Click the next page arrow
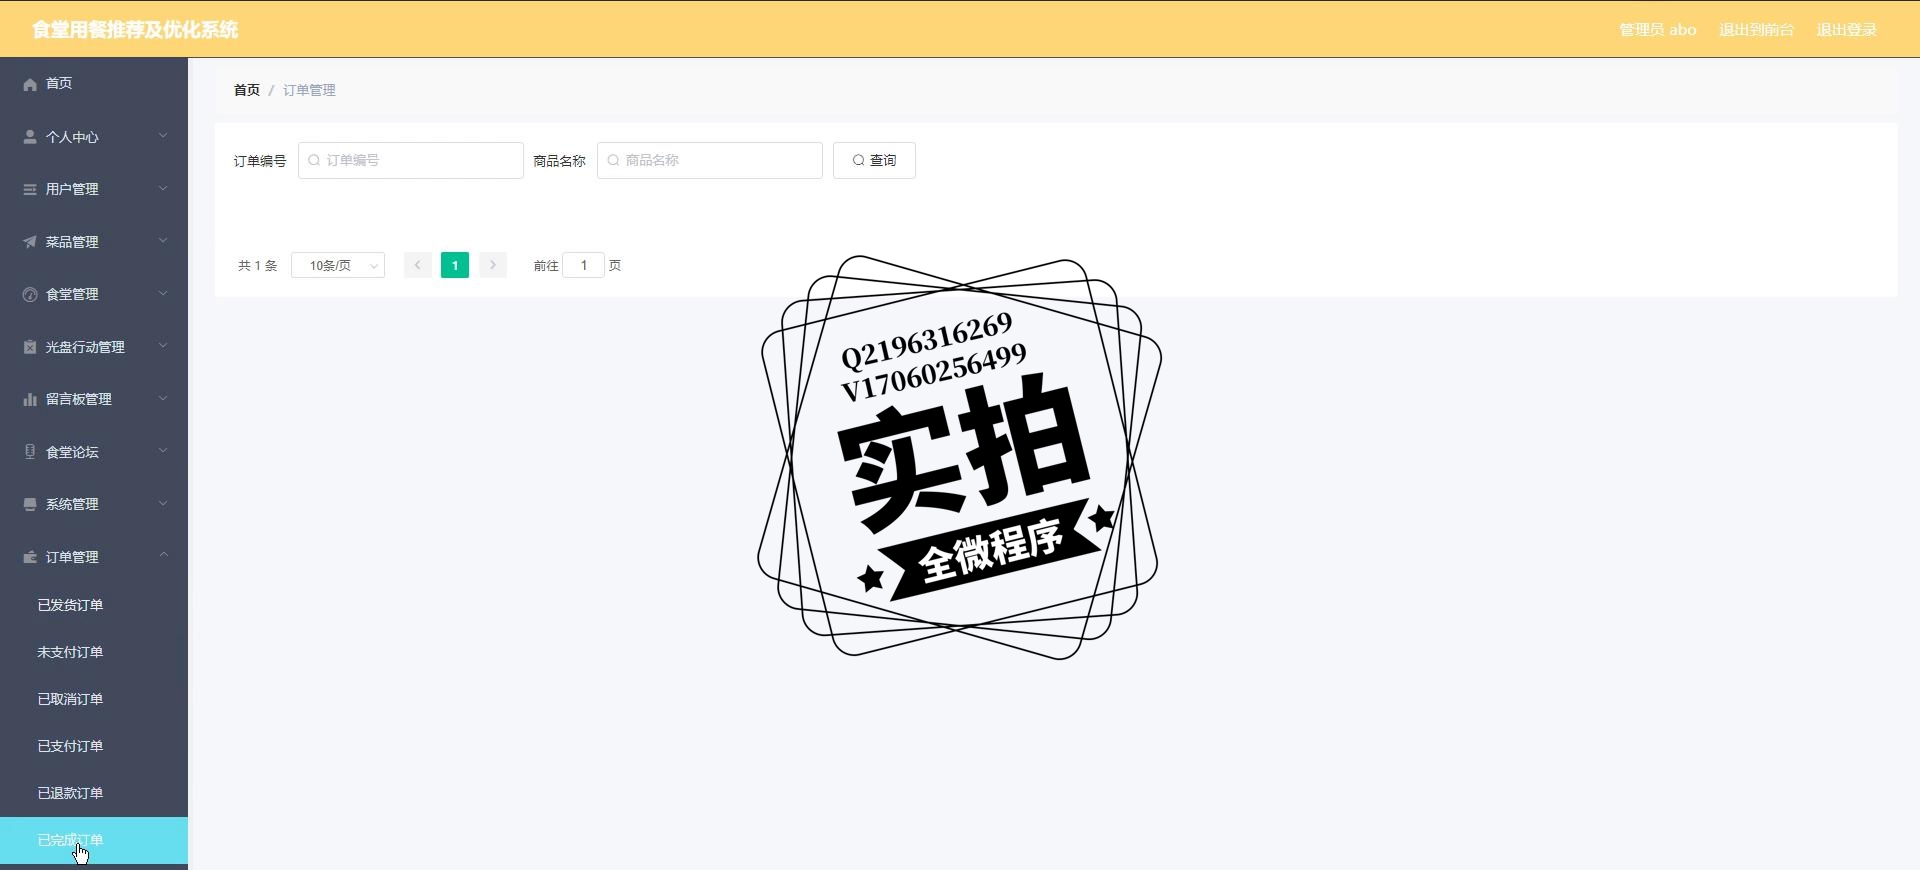The image size is (1920, 870). pyautogui.click(x=493, y=265)
